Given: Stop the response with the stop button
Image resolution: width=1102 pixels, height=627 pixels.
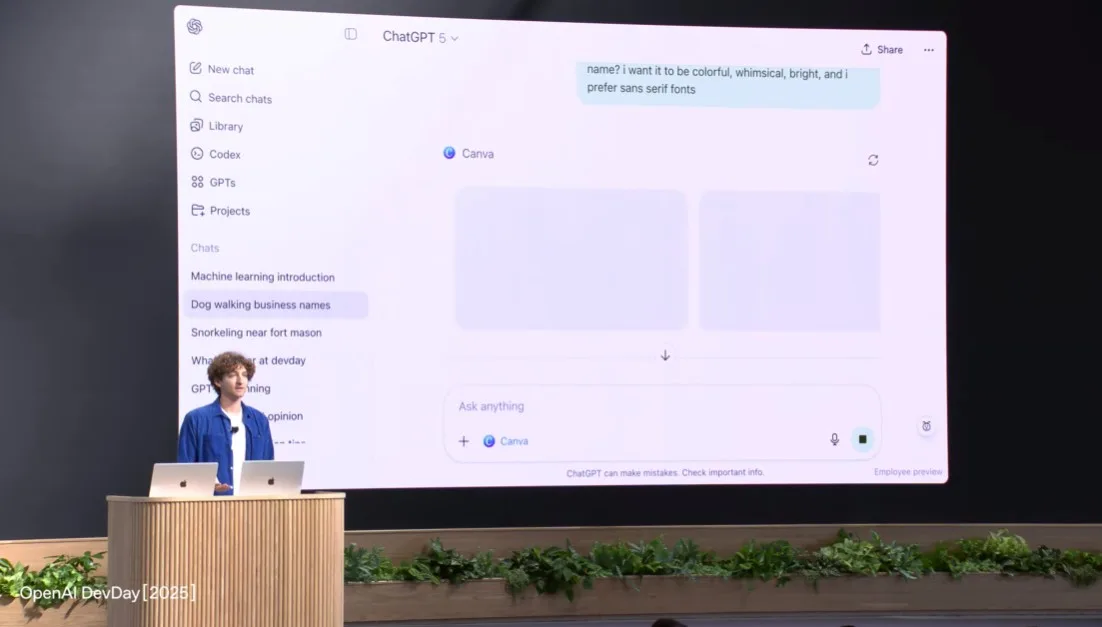Looking at the screenshot, I should pyautogui.click(x=862, y=439).
